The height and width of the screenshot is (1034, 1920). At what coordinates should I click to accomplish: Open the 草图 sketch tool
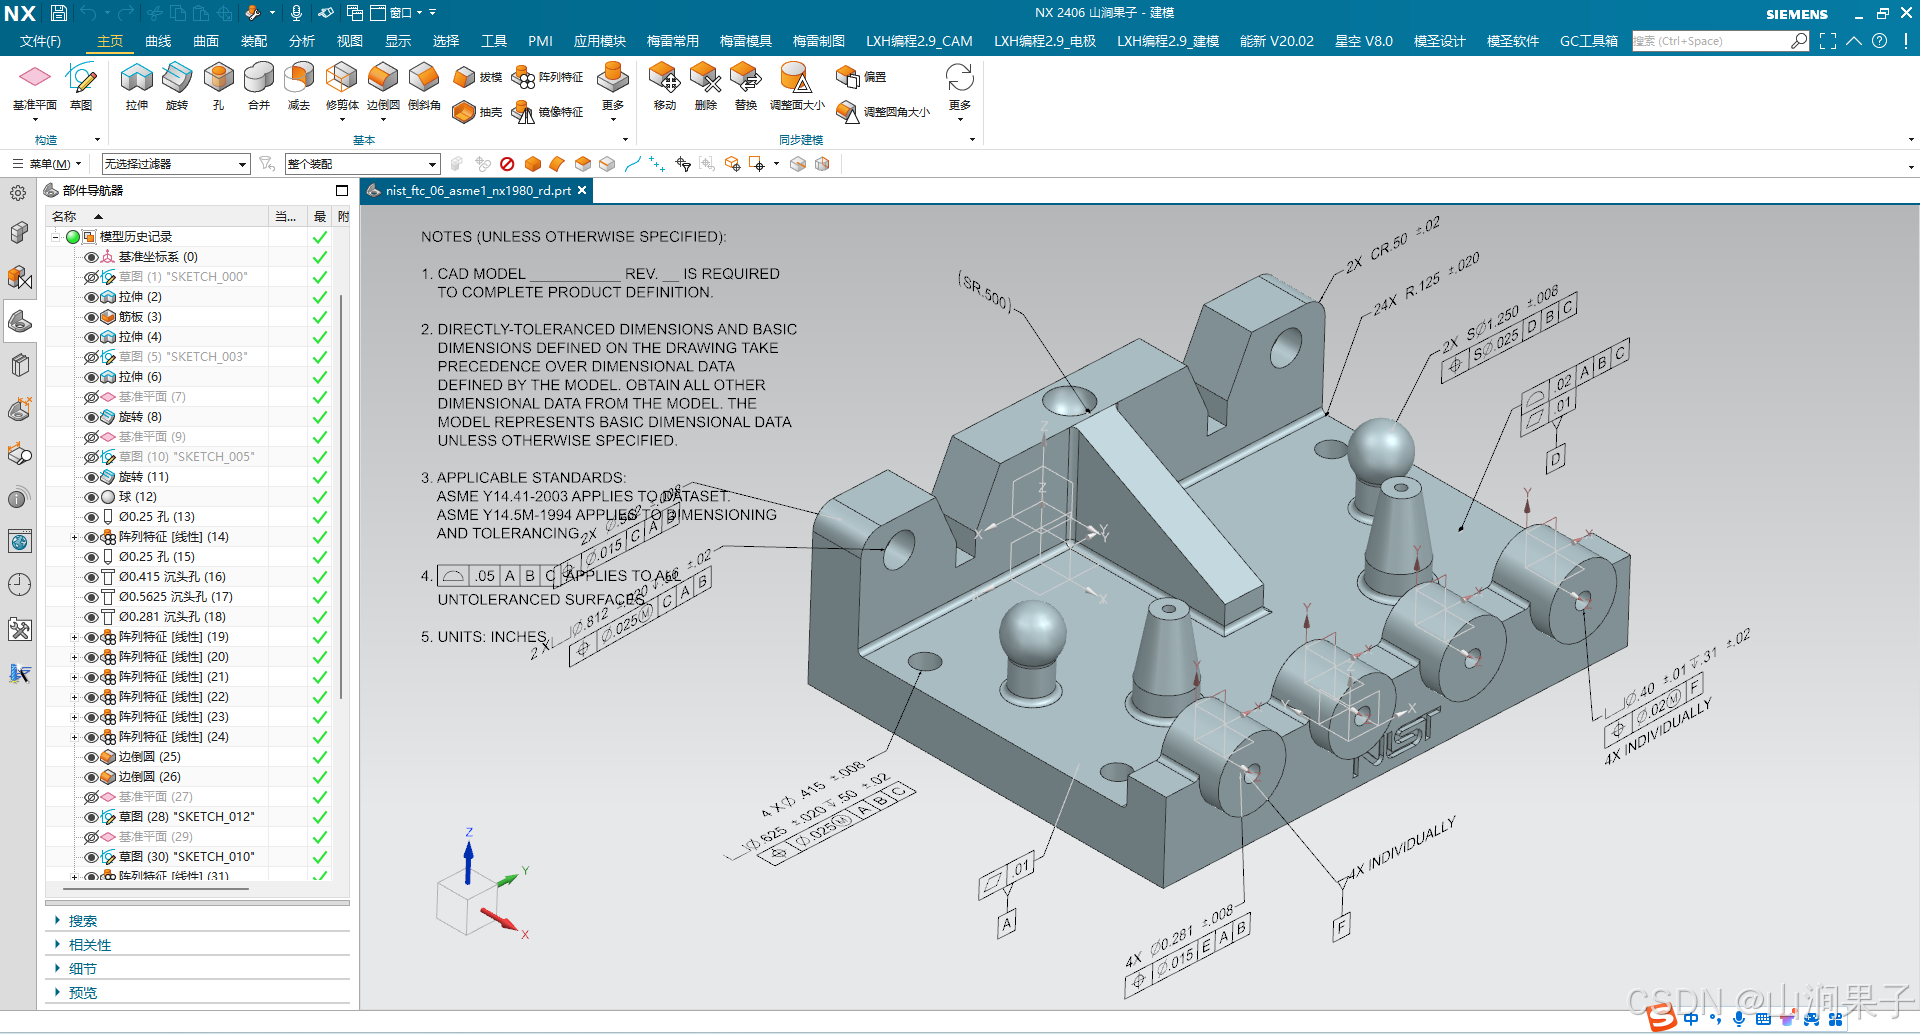pyautogui.click(x=81, y=87)
